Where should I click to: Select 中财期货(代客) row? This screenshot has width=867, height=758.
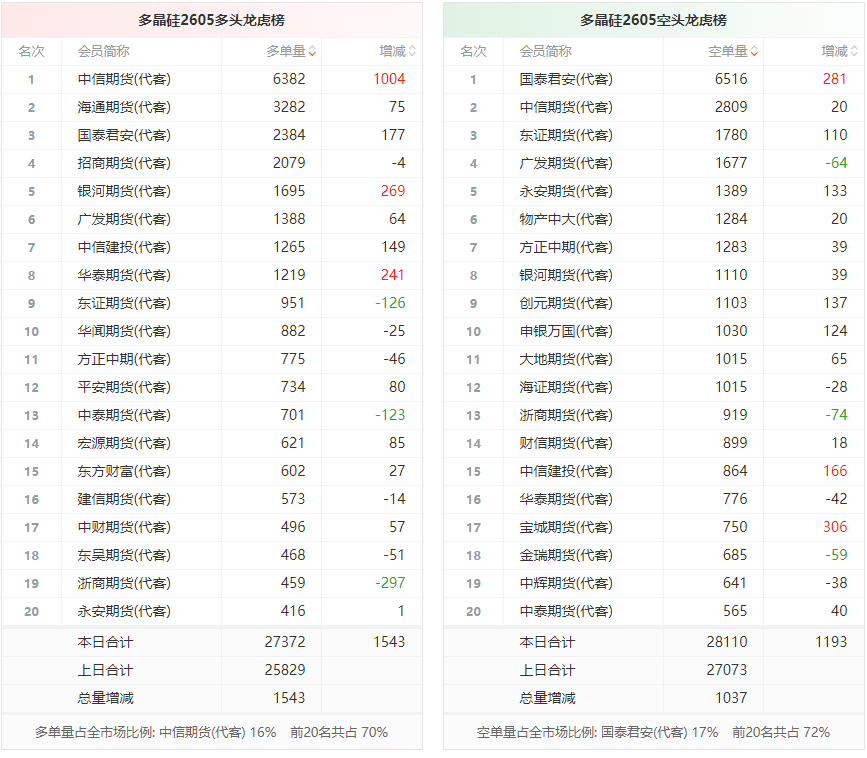pyautogui.click(x=212, y=527)
